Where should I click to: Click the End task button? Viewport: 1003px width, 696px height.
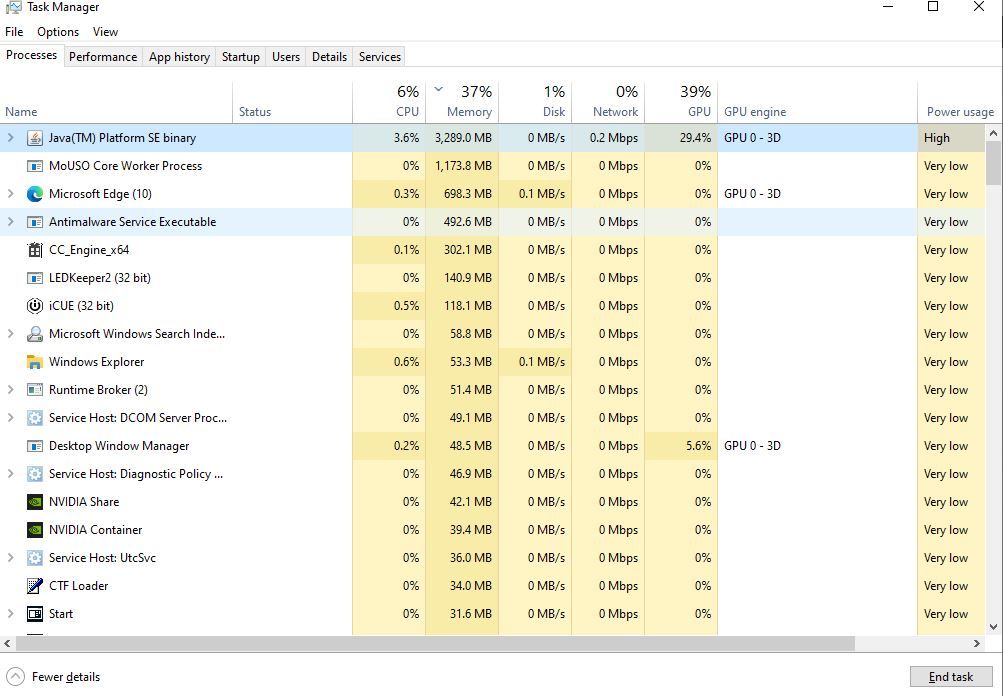[x=951, y=677]
